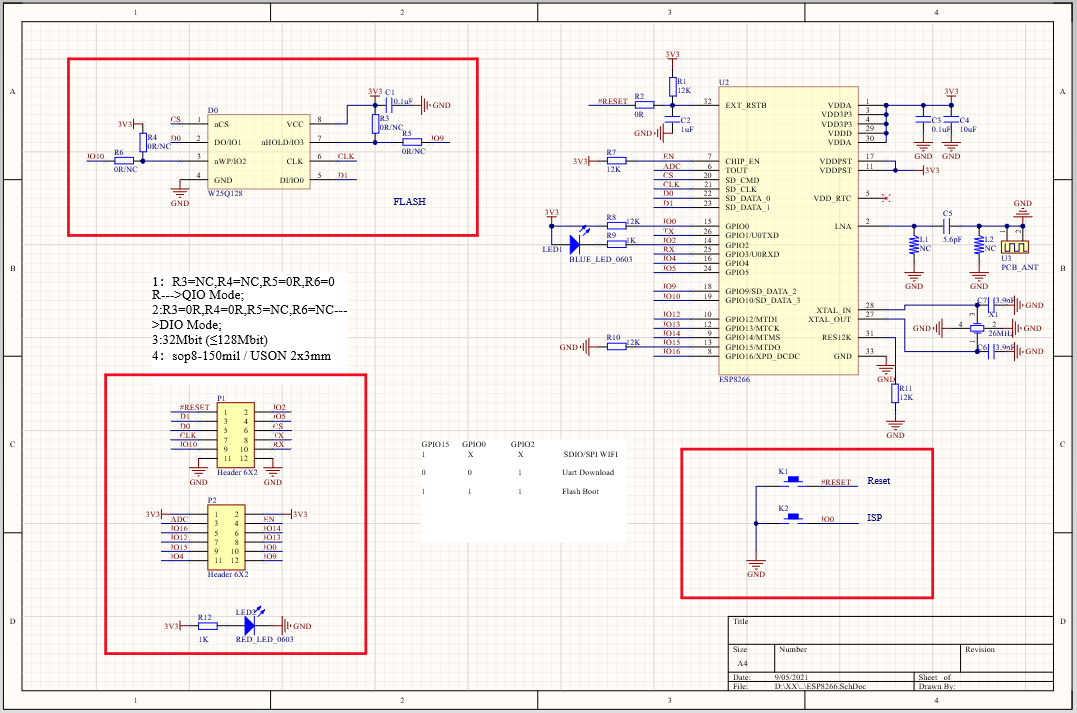Click the 'SDIO/SPI WIFI' table entry
Screen dimensions: 1077x713
(591, 454)
